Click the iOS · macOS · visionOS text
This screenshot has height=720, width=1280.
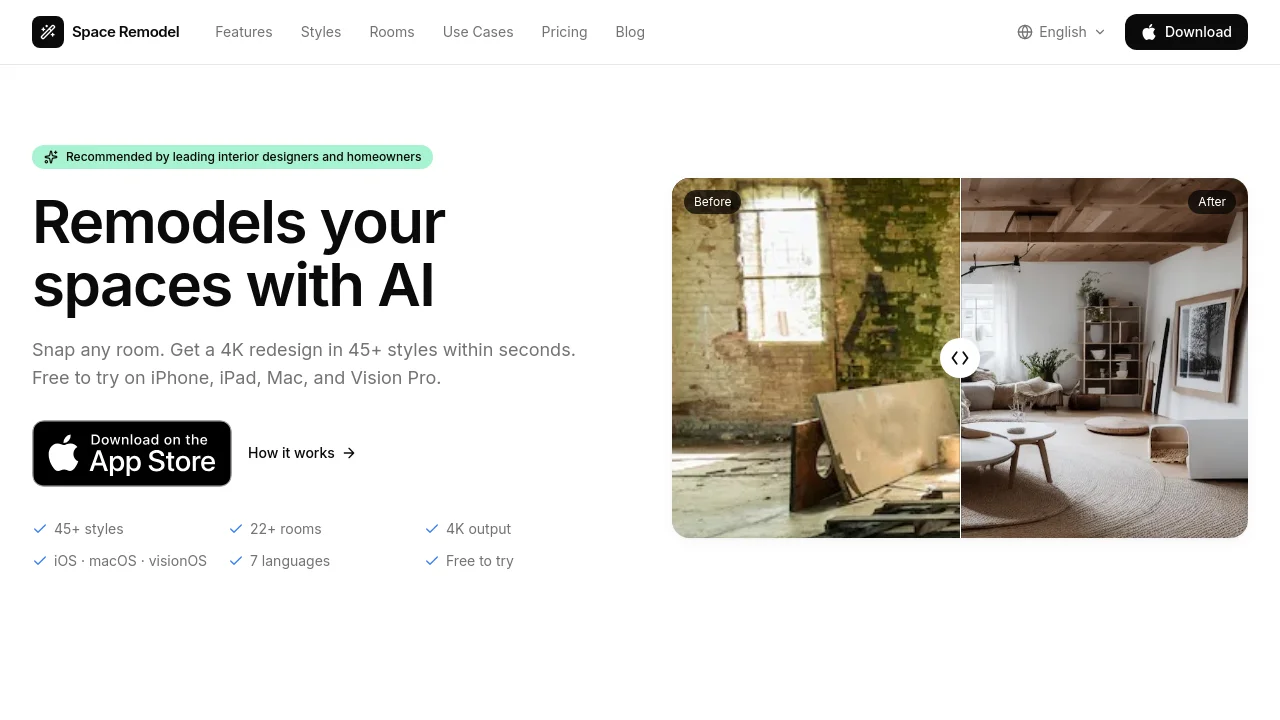click(130, 561)
